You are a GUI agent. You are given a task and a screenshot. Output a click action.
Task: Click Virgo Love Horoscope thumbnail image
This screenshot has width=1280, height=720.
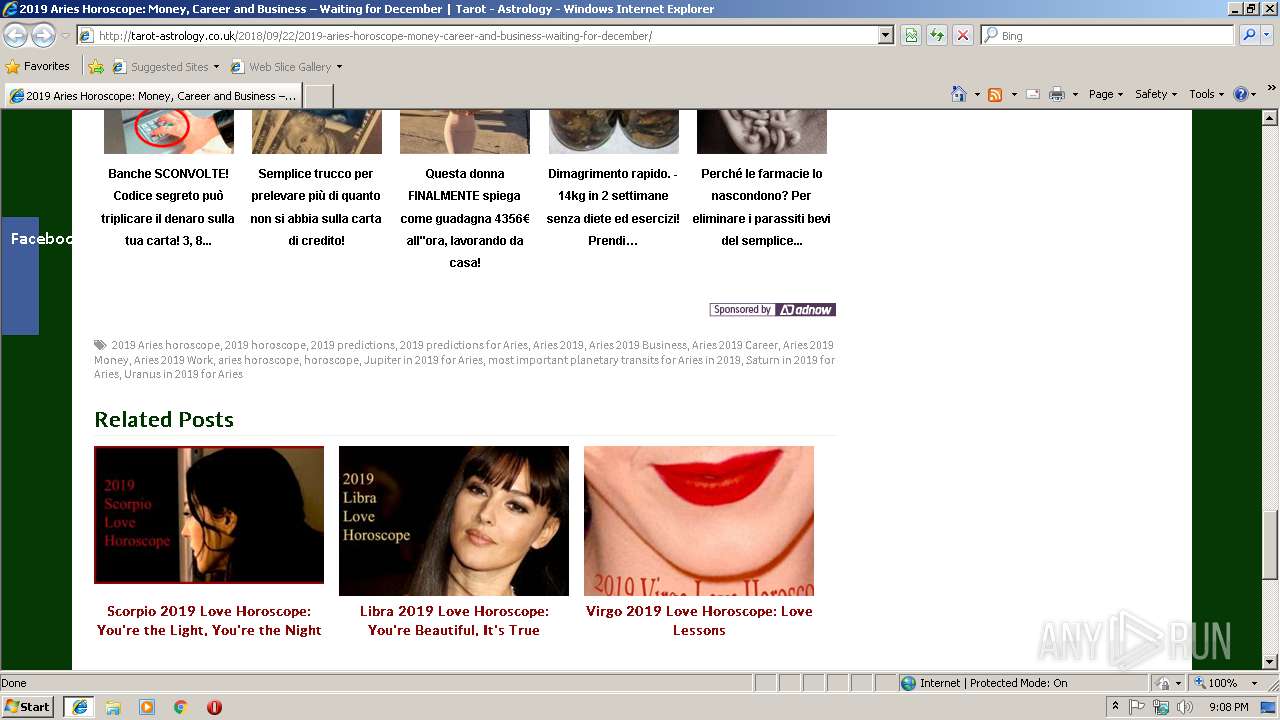(x=699, y=521)
